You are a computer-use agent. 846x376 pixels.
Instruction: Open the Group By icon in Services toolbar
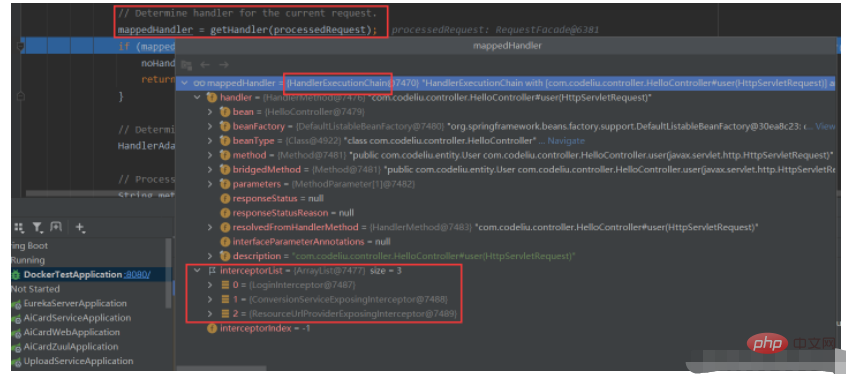(x=19, y=228)
